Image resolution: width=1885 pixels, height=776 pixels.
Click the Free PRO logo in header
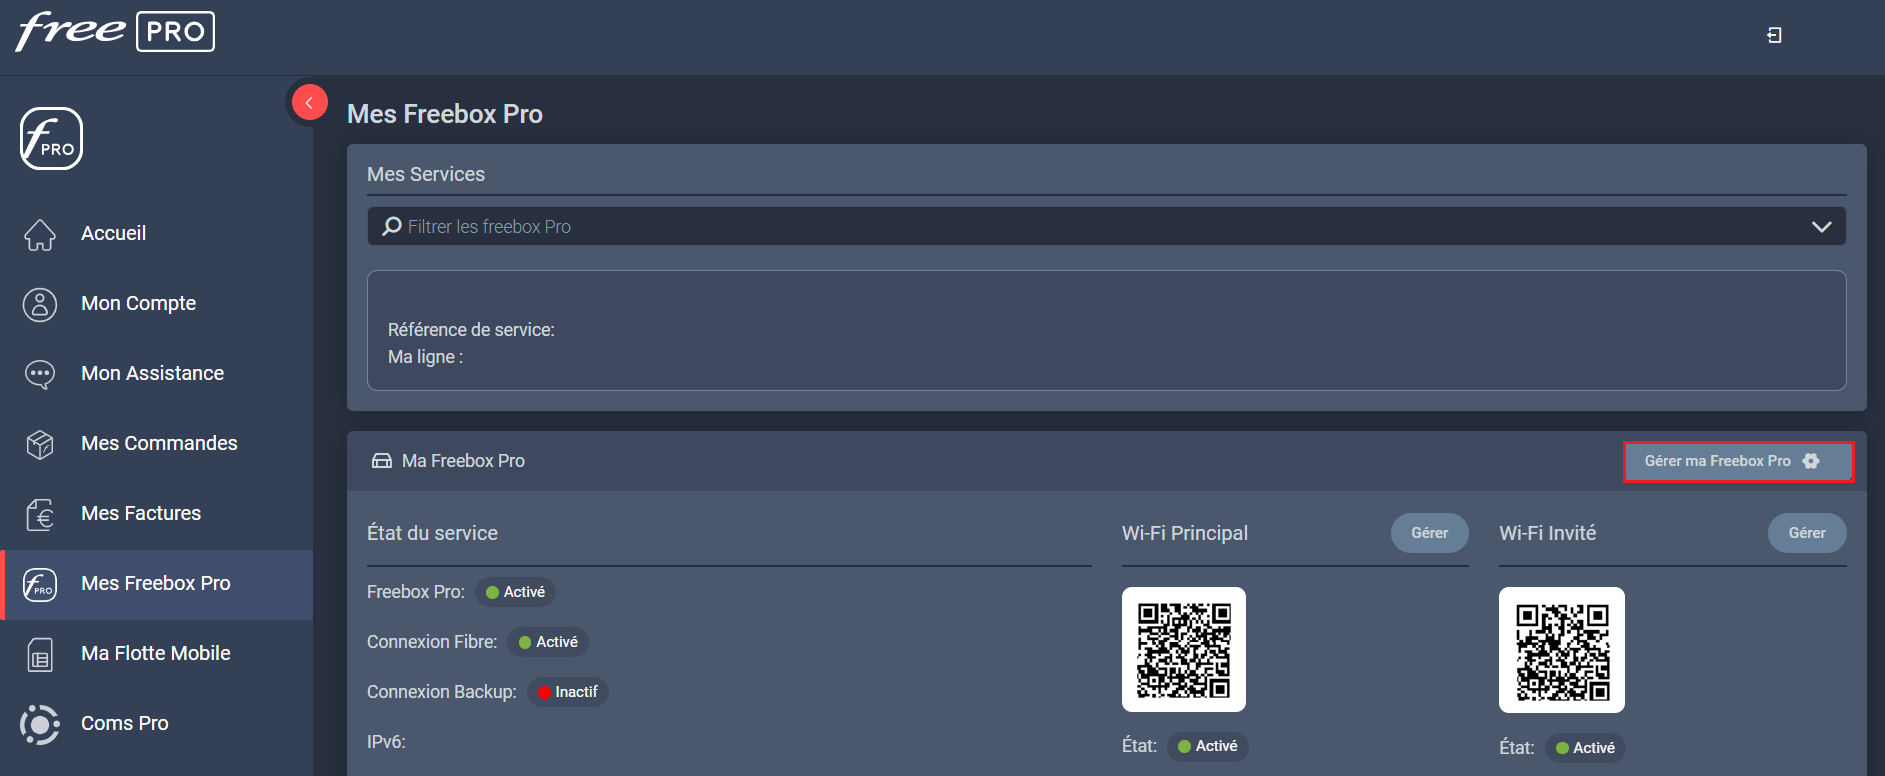[115, 31]
